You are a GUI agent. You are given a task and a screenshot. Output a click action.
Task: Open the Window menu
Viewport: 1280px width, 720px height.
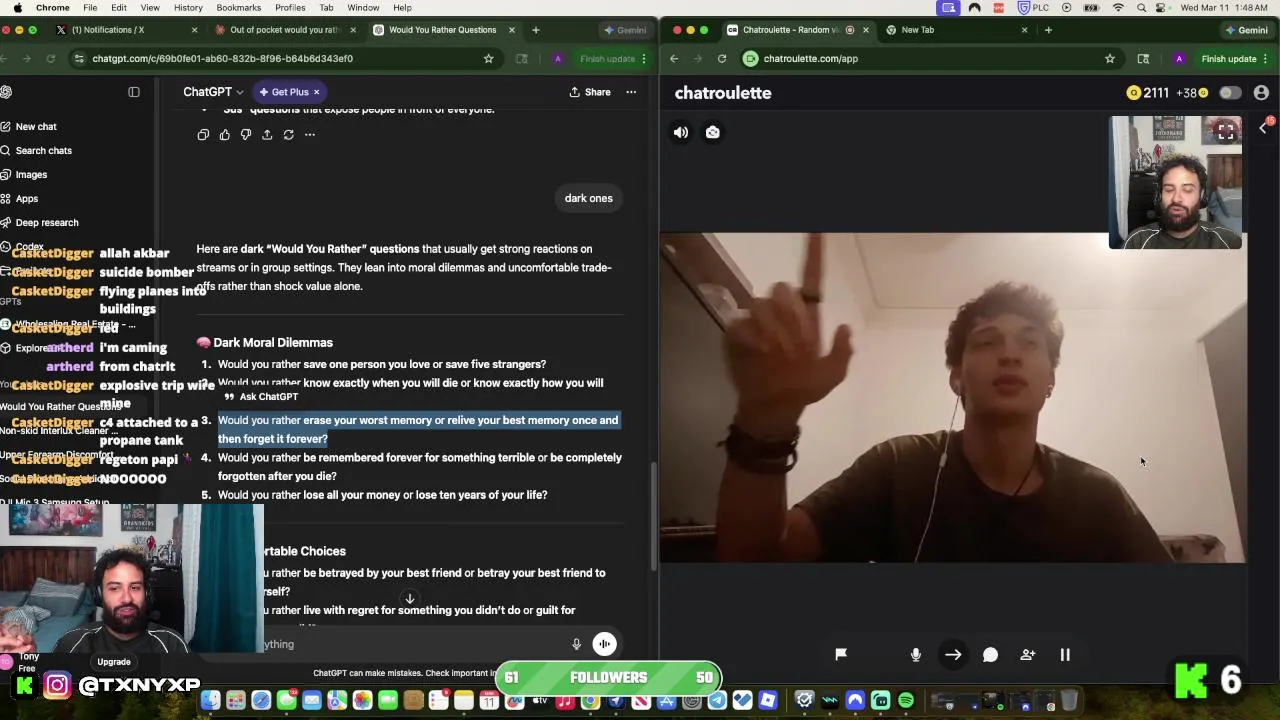pos(363,8)
